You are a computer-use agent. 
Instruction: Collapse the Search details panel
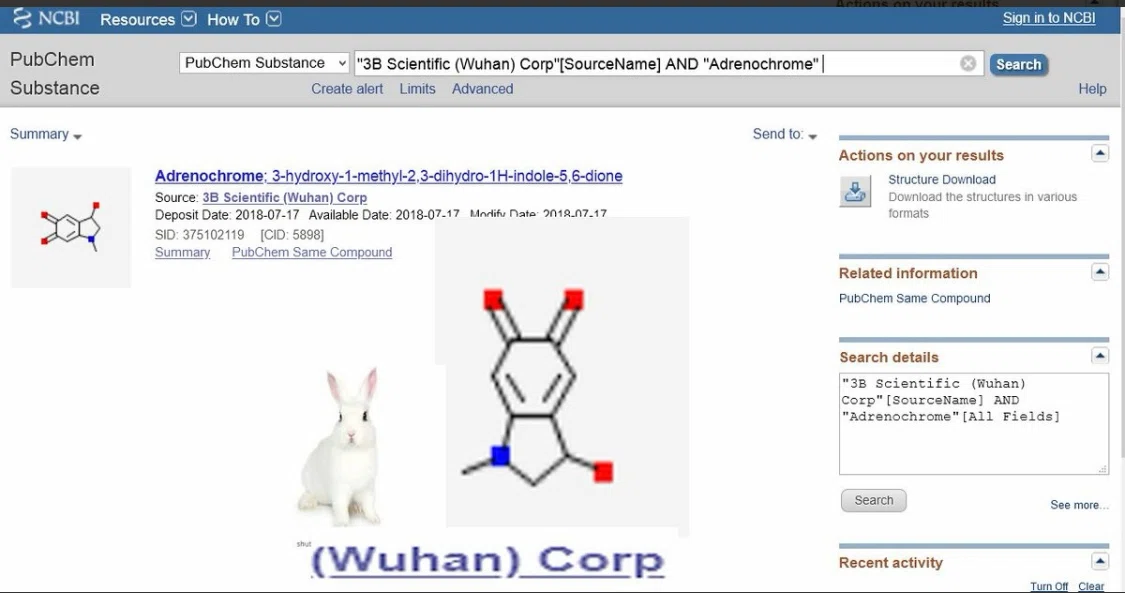pyautogui.click(x=1099, y=355)
